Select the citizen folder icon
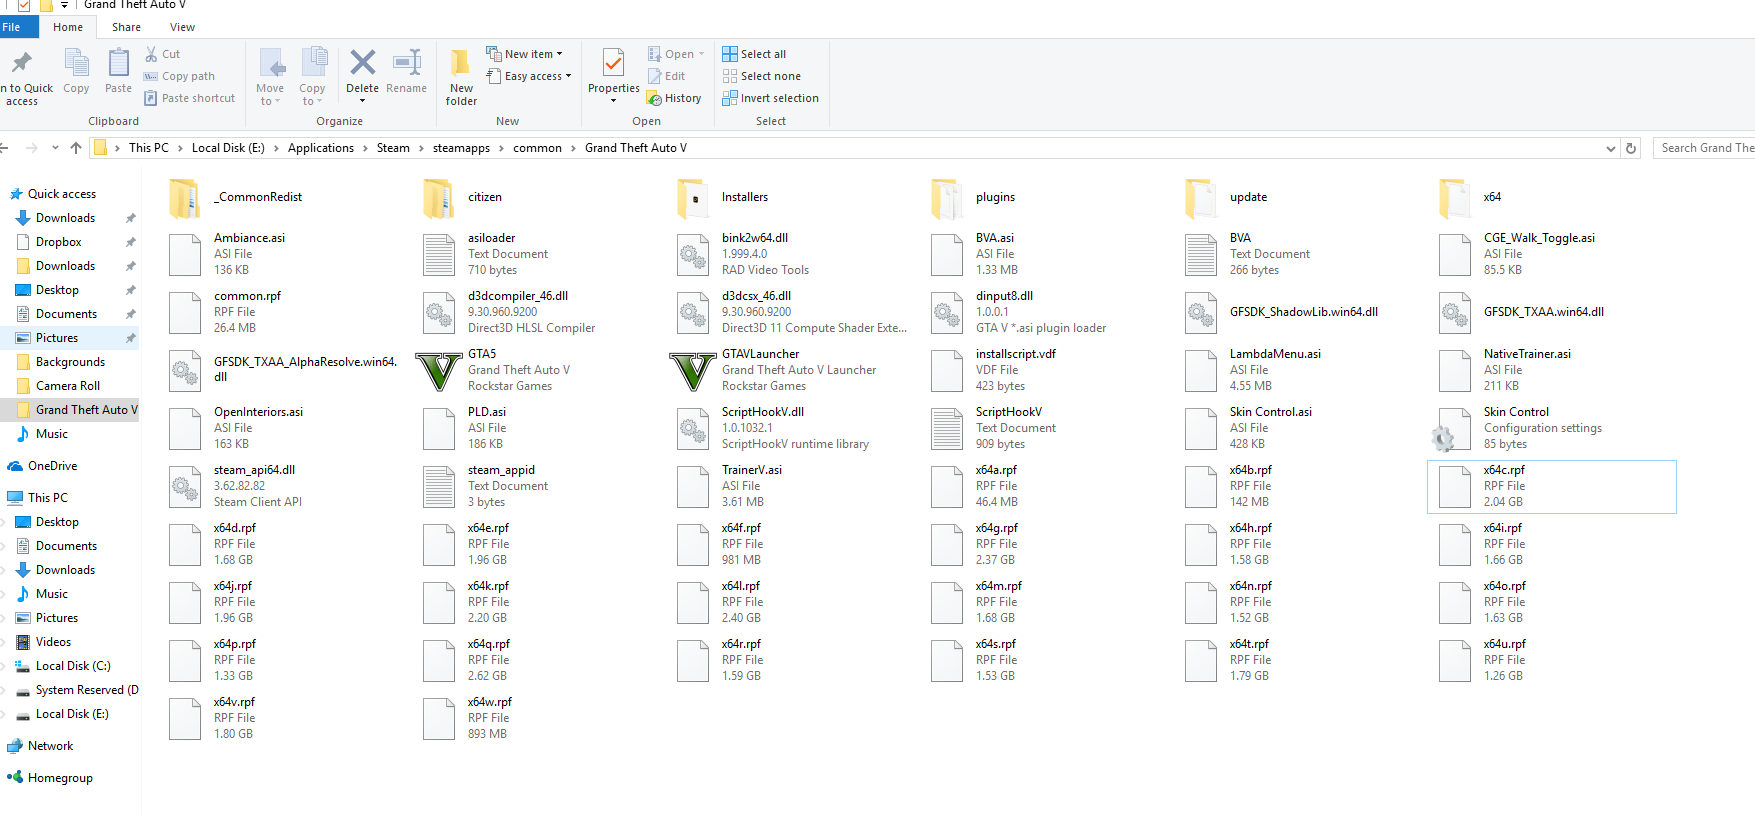The image size is (1755, 815). coord(438,197)
